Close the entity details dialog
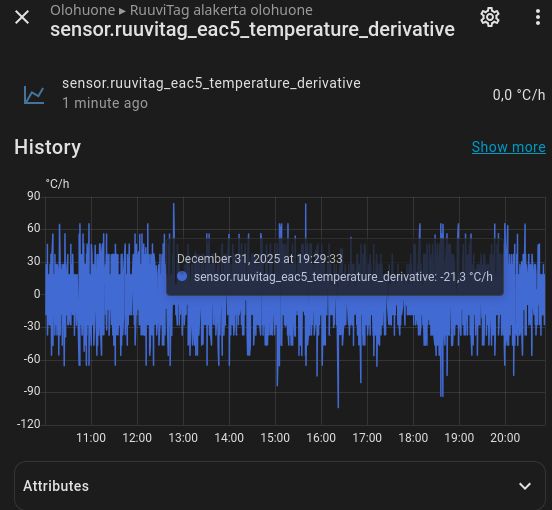Image resolution: width=552 pixels, height=510 pixels. 22,17
